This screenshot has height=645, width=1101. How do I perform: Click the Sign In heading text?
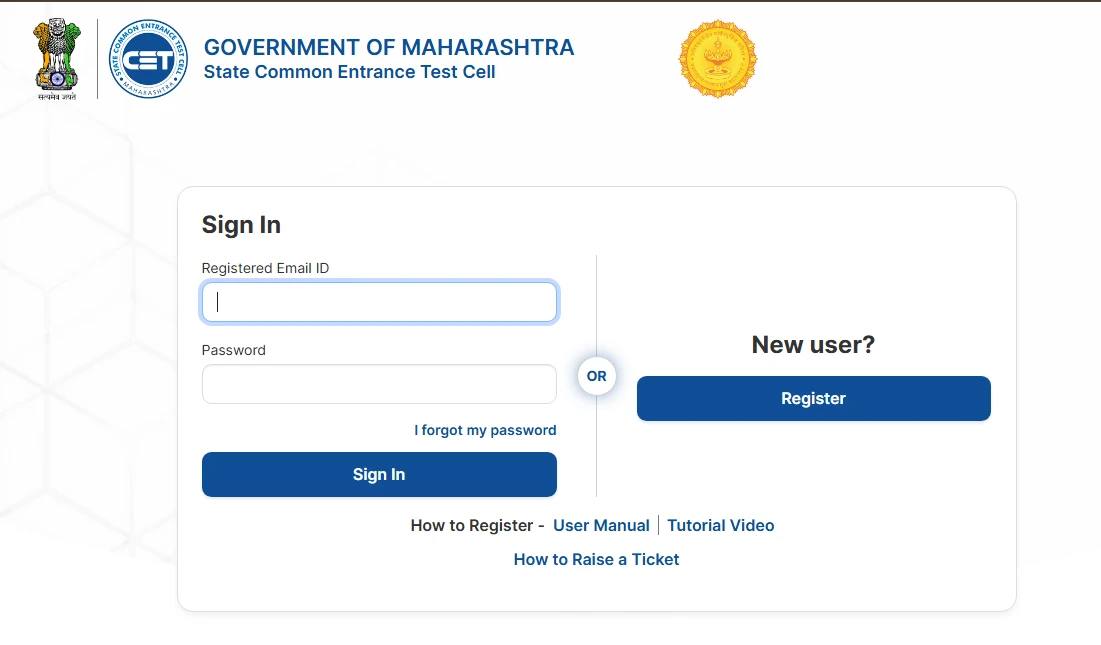(240, 225)
